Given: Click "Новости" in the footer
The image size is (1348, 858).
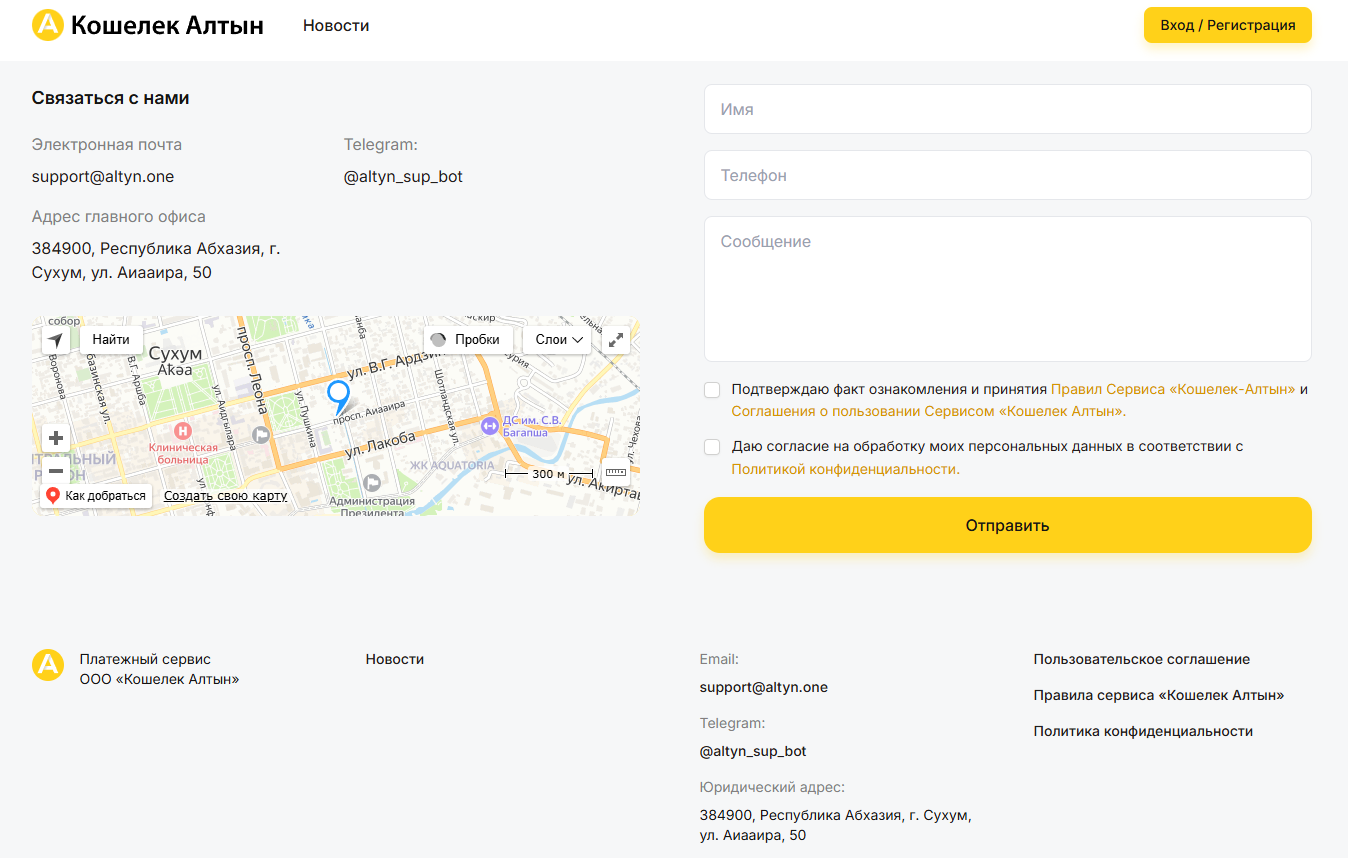Looking at the screenshot, I should click(394, 659).
